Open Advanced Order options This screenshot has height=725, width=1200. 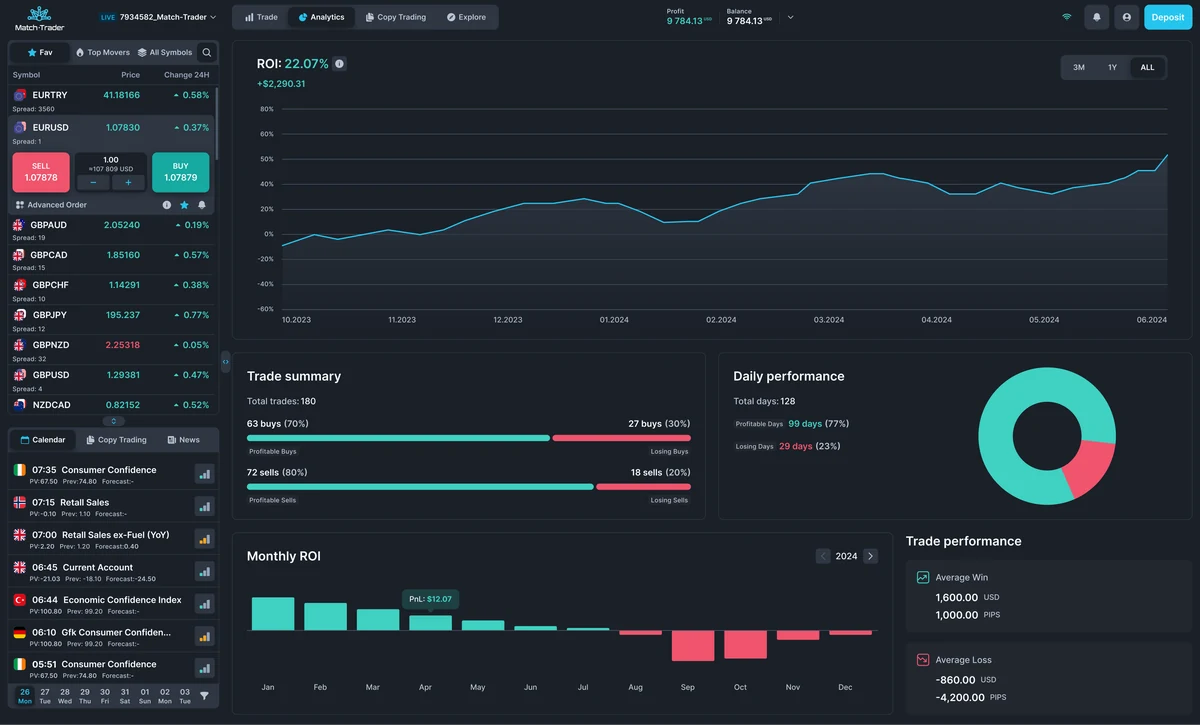[51, 205]
